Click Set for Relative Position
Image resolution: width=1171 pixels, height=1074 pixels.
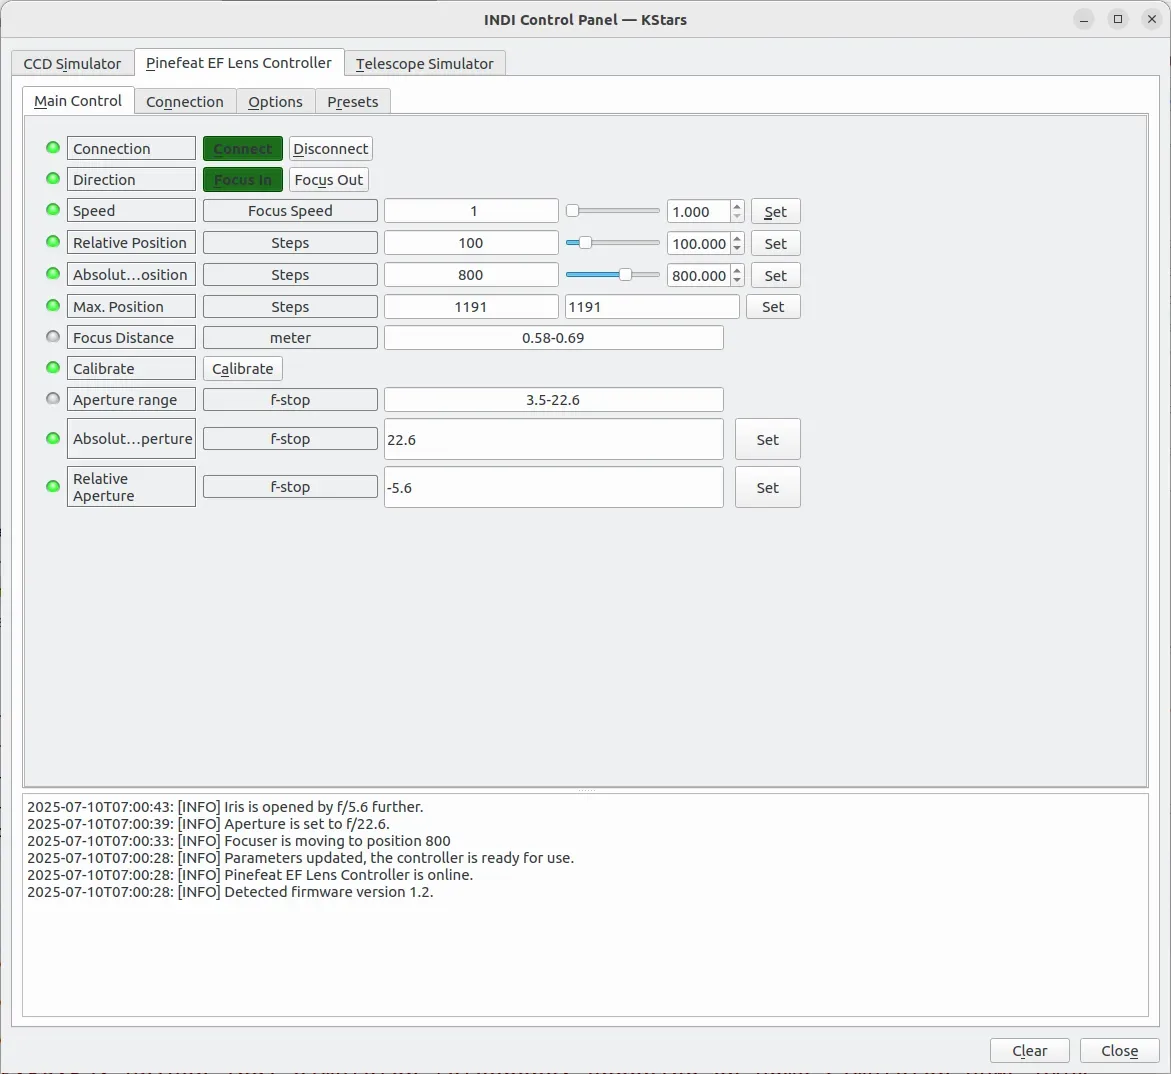click(x=775, y=243)
